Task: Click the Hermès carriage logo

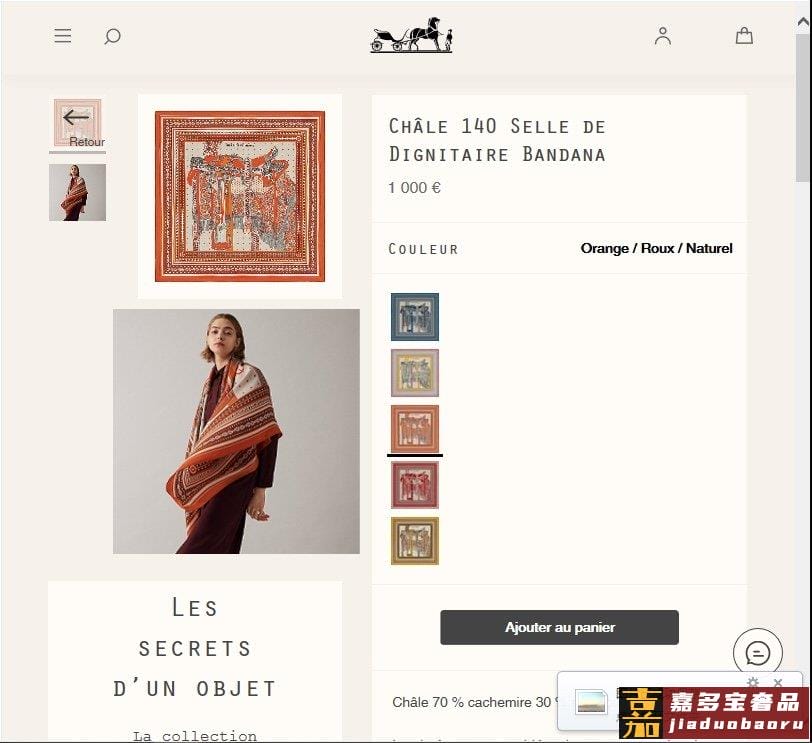Action: click(x=412, y=35)
